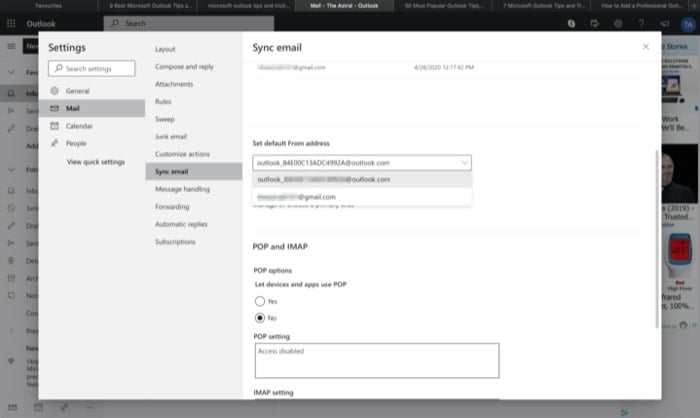Click View quick settings link

(96, 162)
